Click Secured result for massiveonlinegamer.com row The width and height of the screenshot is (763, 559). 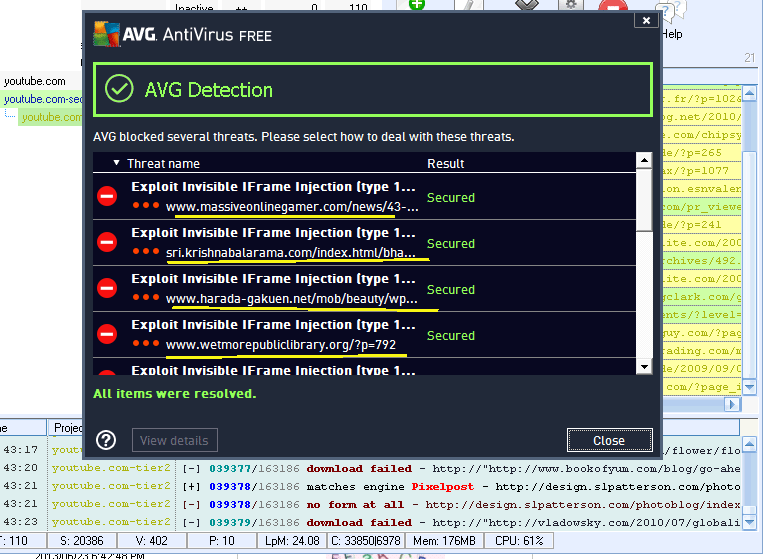451,198
